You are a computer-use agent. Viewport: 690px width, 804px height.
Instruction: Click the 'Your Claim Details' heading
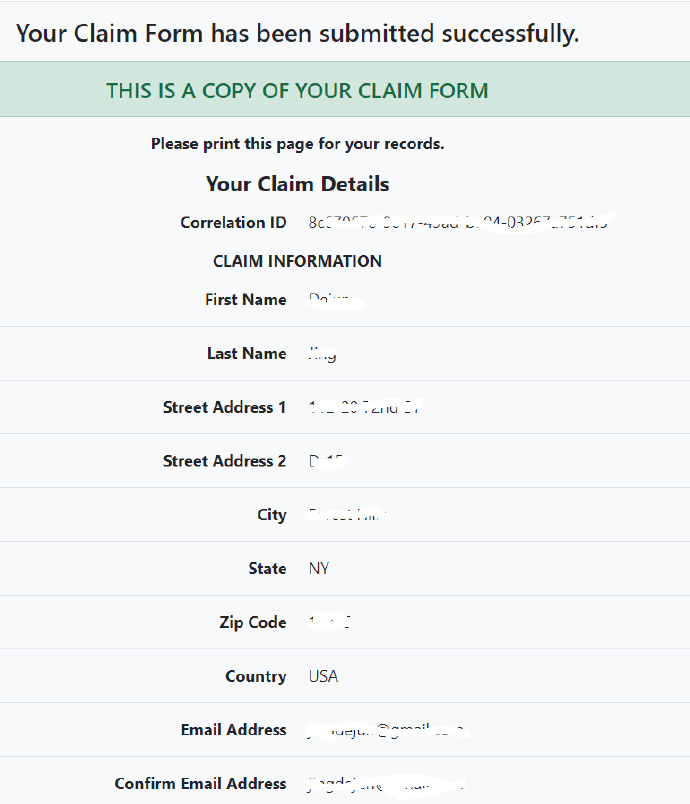[297, 184]
